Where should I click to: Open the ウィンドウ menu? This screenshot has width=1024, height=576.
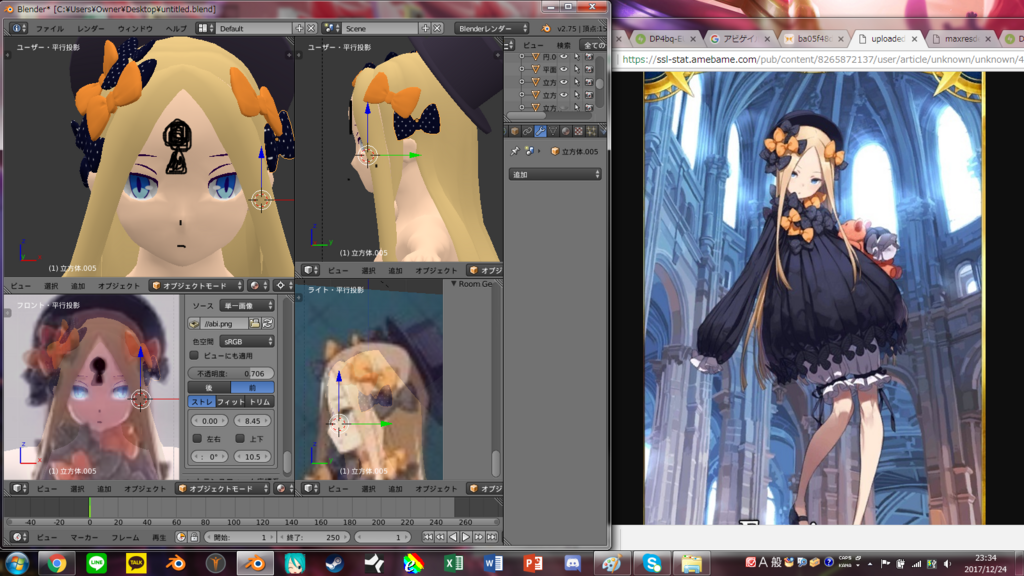tap(135, 29)
